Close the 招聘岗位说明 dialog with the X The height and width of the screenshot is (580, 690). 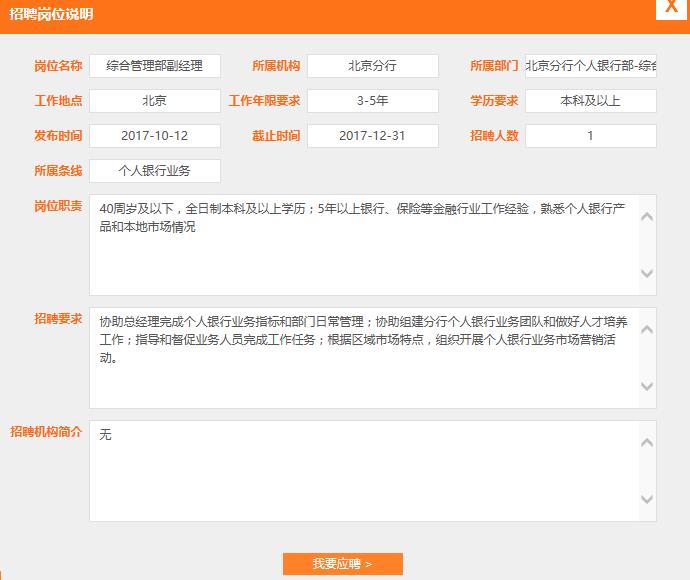coord(670,6)
